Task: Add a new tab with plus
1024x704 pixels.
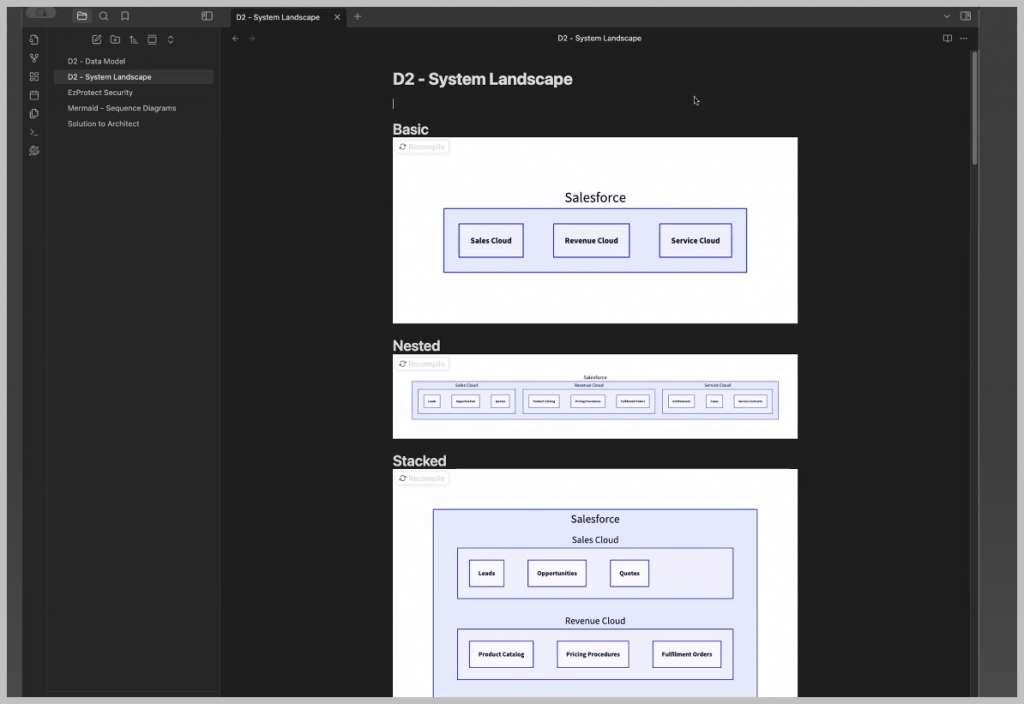Action: tap(357, 17)
